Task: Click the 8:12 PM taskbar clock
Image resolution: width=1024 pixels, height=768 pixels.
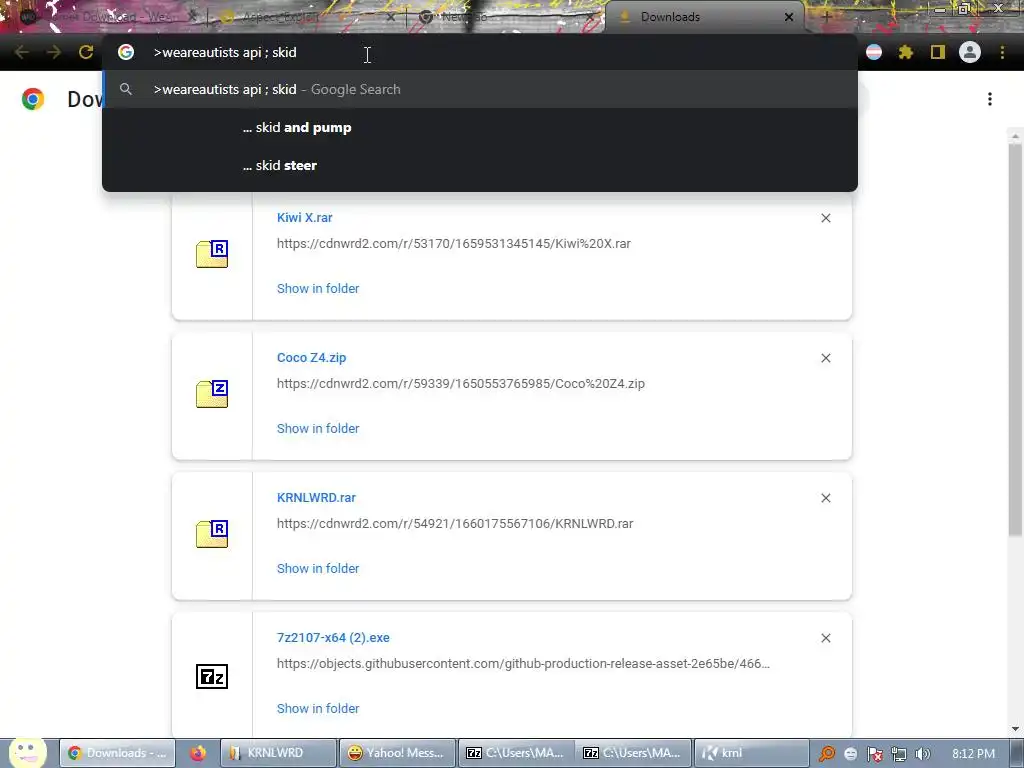Action: coord(973,754)
